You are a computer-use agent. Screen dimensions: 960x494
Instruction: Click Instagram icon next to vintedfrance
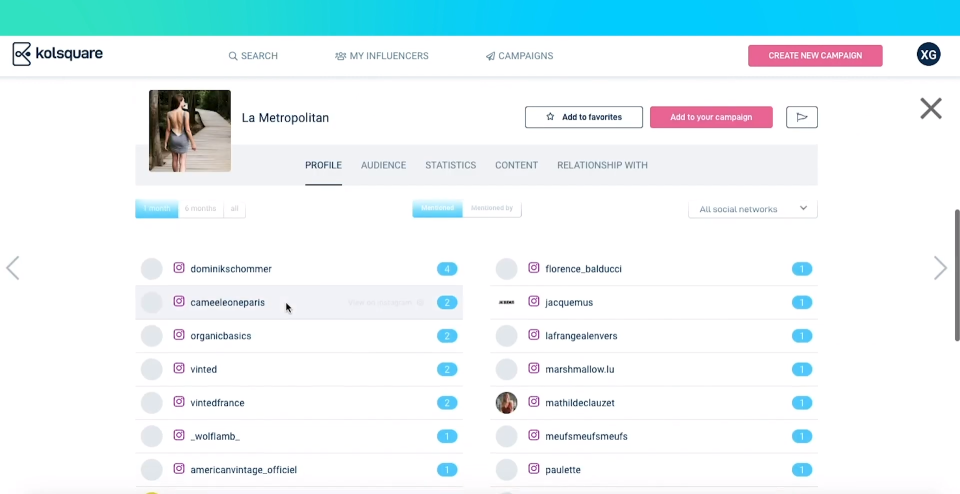(x=179, y=402)
